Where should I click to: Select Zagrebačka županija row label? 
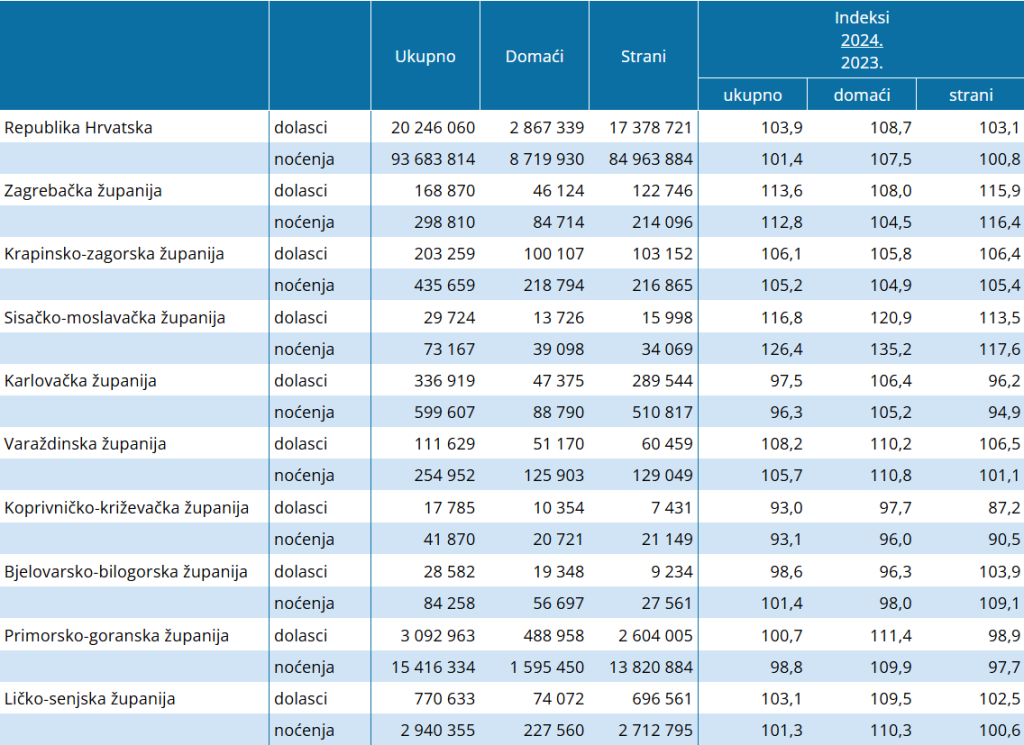coord(83,191)
